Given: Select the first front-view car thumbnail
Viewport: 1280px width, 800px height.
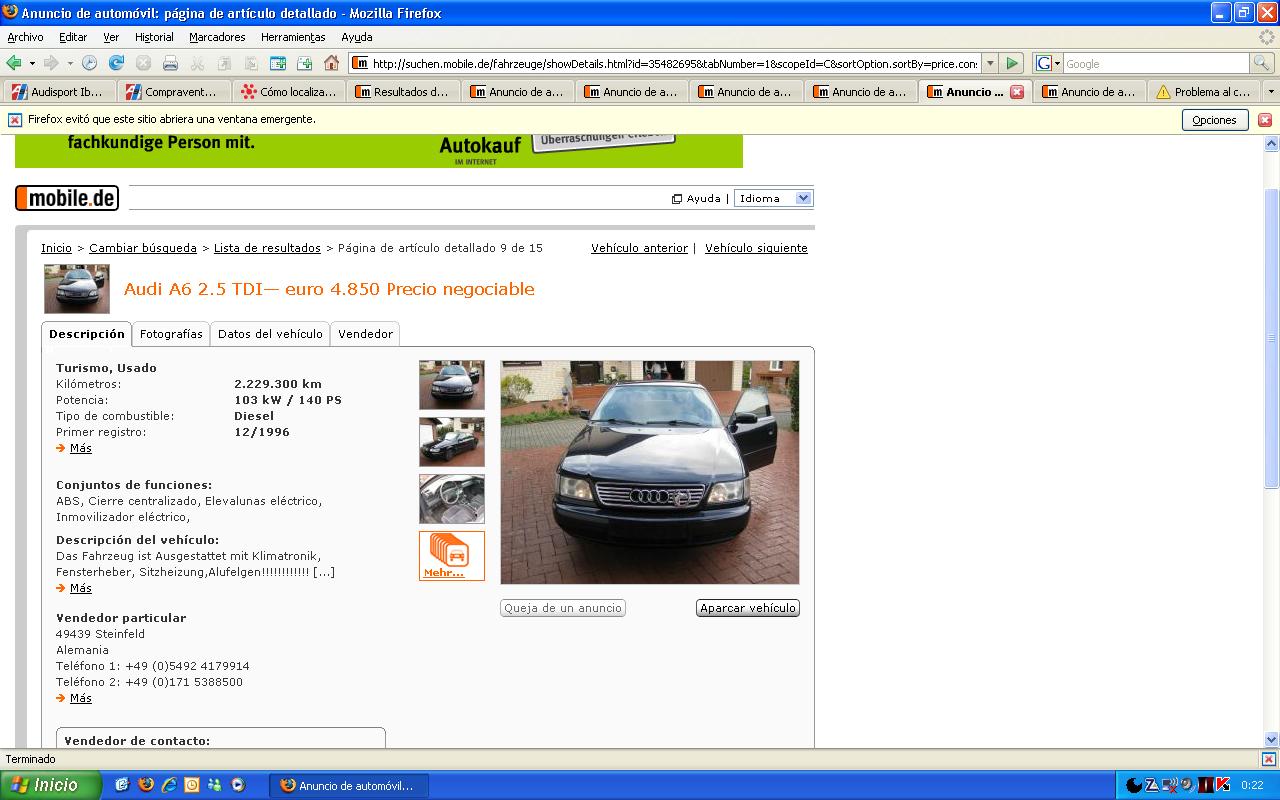Looking at the screenshot, I should [452, 385].
